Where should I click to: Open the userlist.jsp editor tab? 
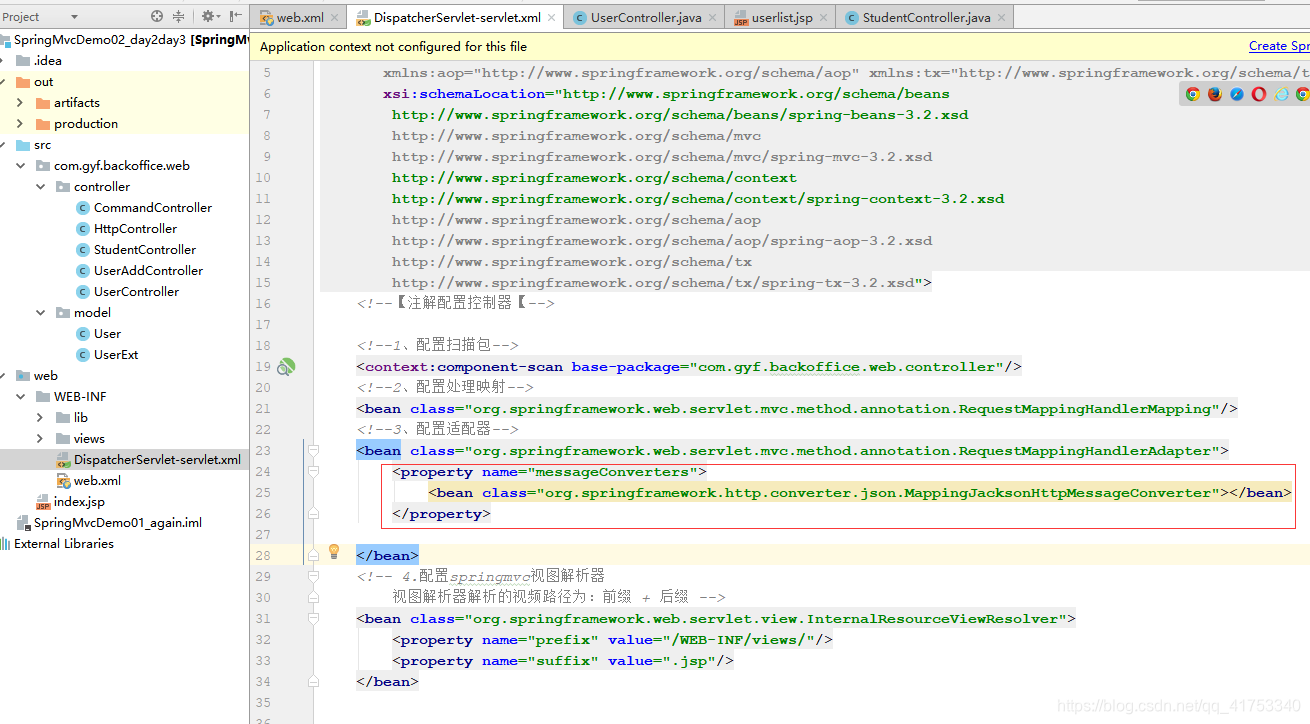[x=782, y=17]
